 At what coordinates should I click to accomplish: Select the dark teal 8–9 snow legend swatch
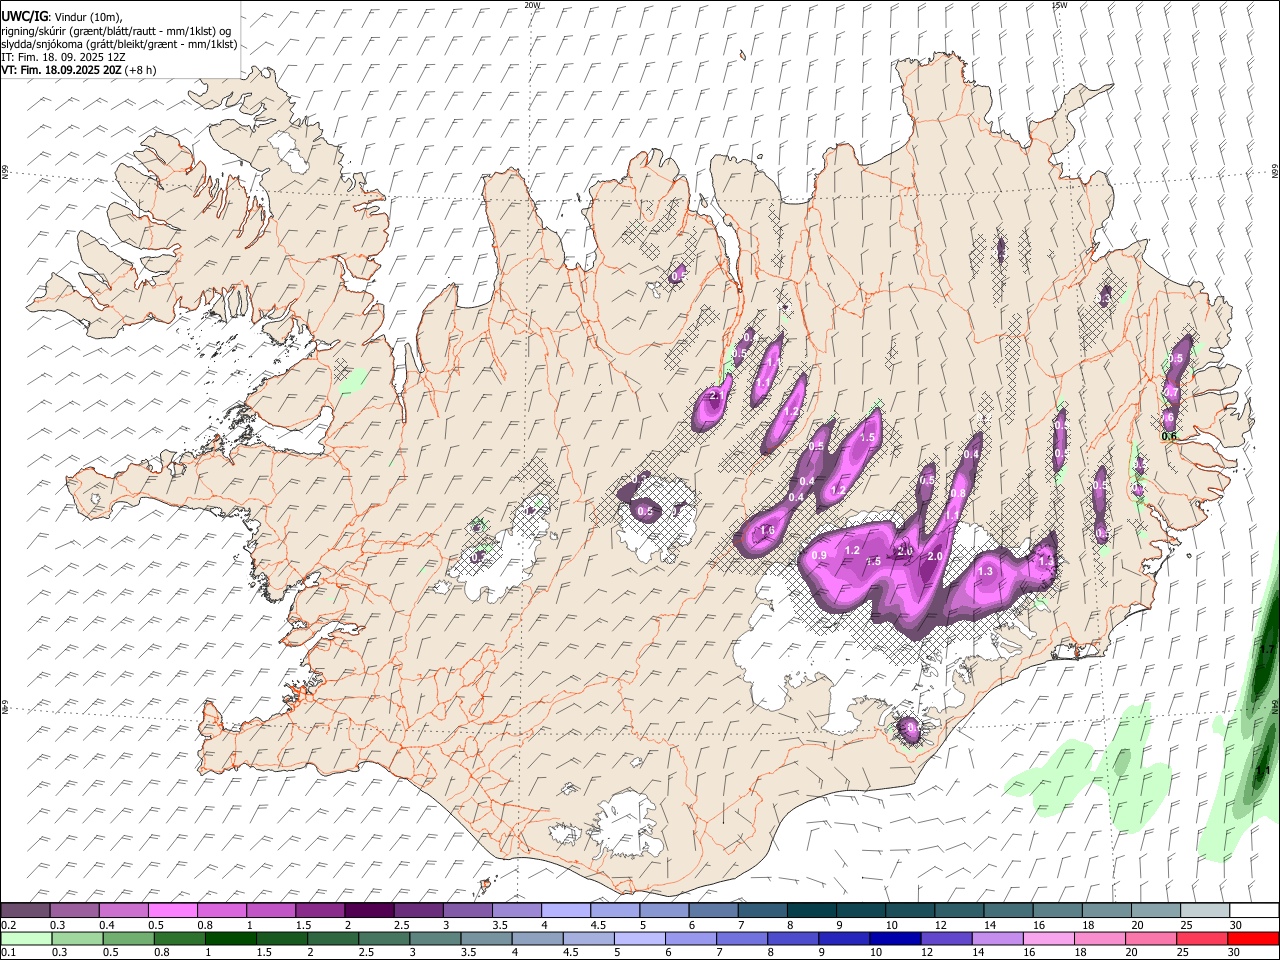pos(812,911)
